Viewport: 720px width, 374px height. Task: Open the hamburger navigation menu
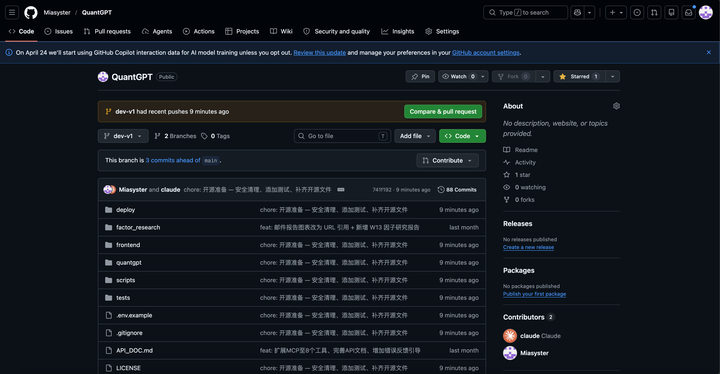click(12, 12)
